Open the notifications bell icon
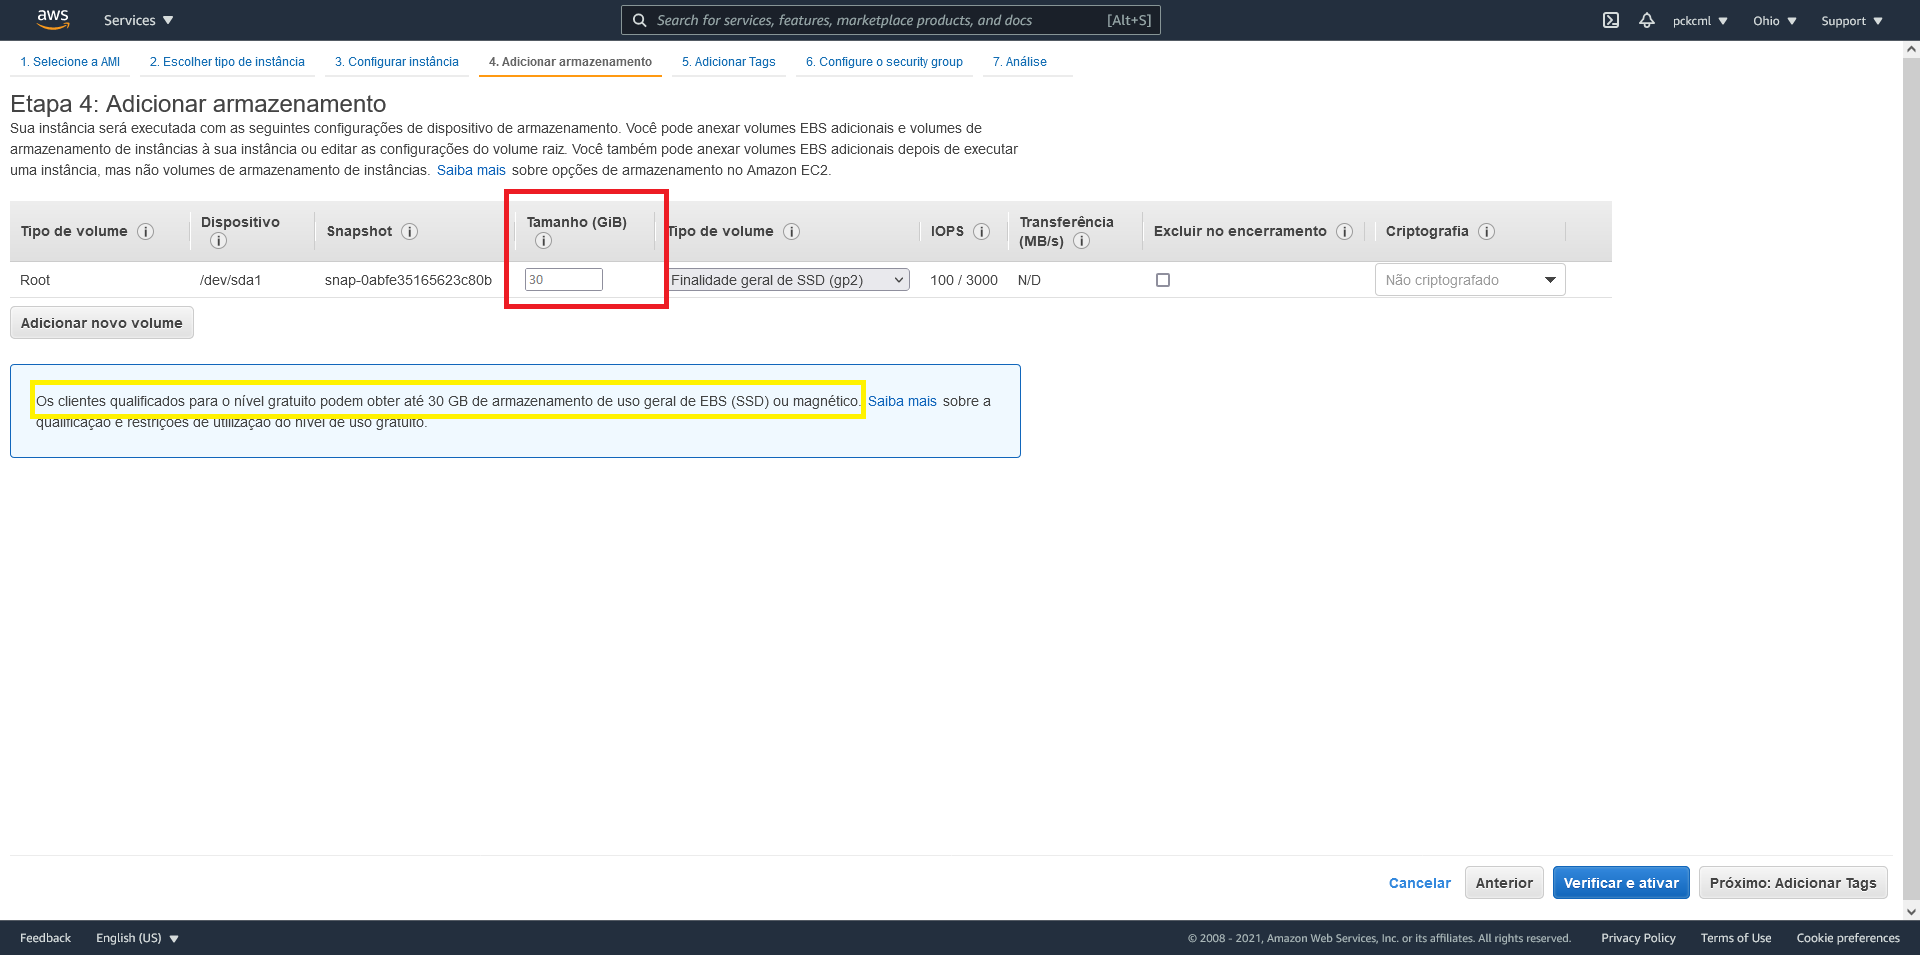The image size is (1920, 955). (1646, 20)
